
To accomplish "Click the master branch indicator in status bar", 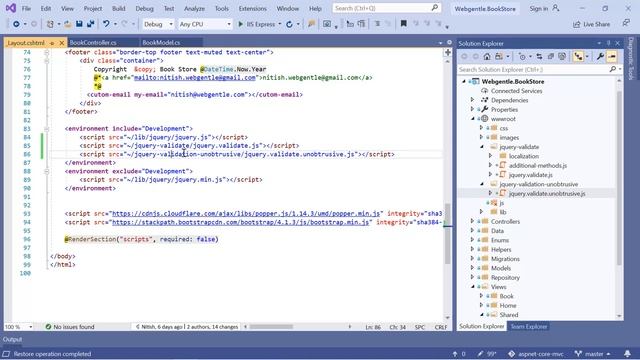I will [592, 354].
